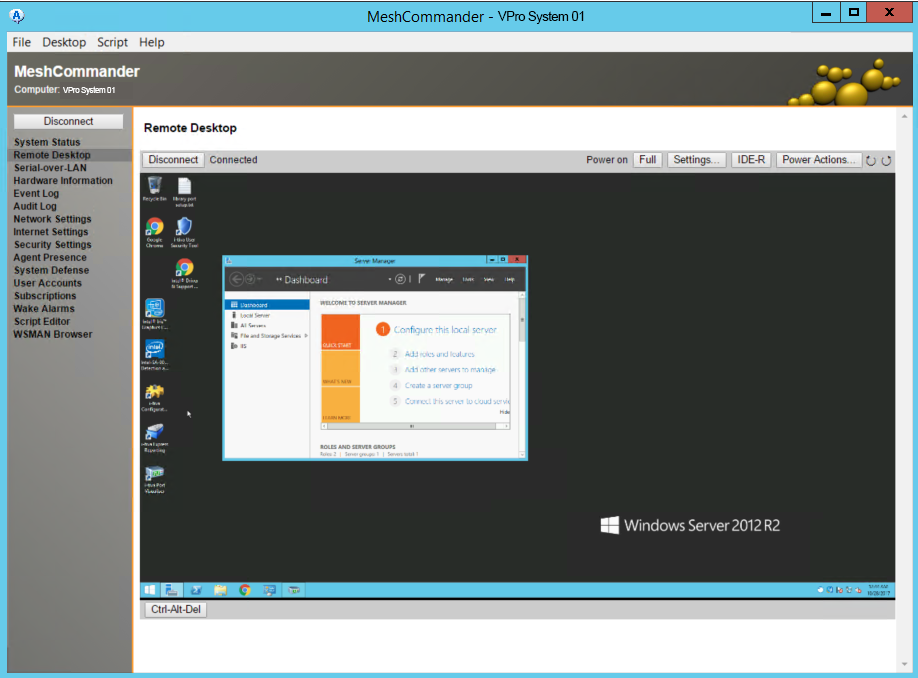Select Intel Driver & Support shortcut
The image size is (918, 678).
184,273
